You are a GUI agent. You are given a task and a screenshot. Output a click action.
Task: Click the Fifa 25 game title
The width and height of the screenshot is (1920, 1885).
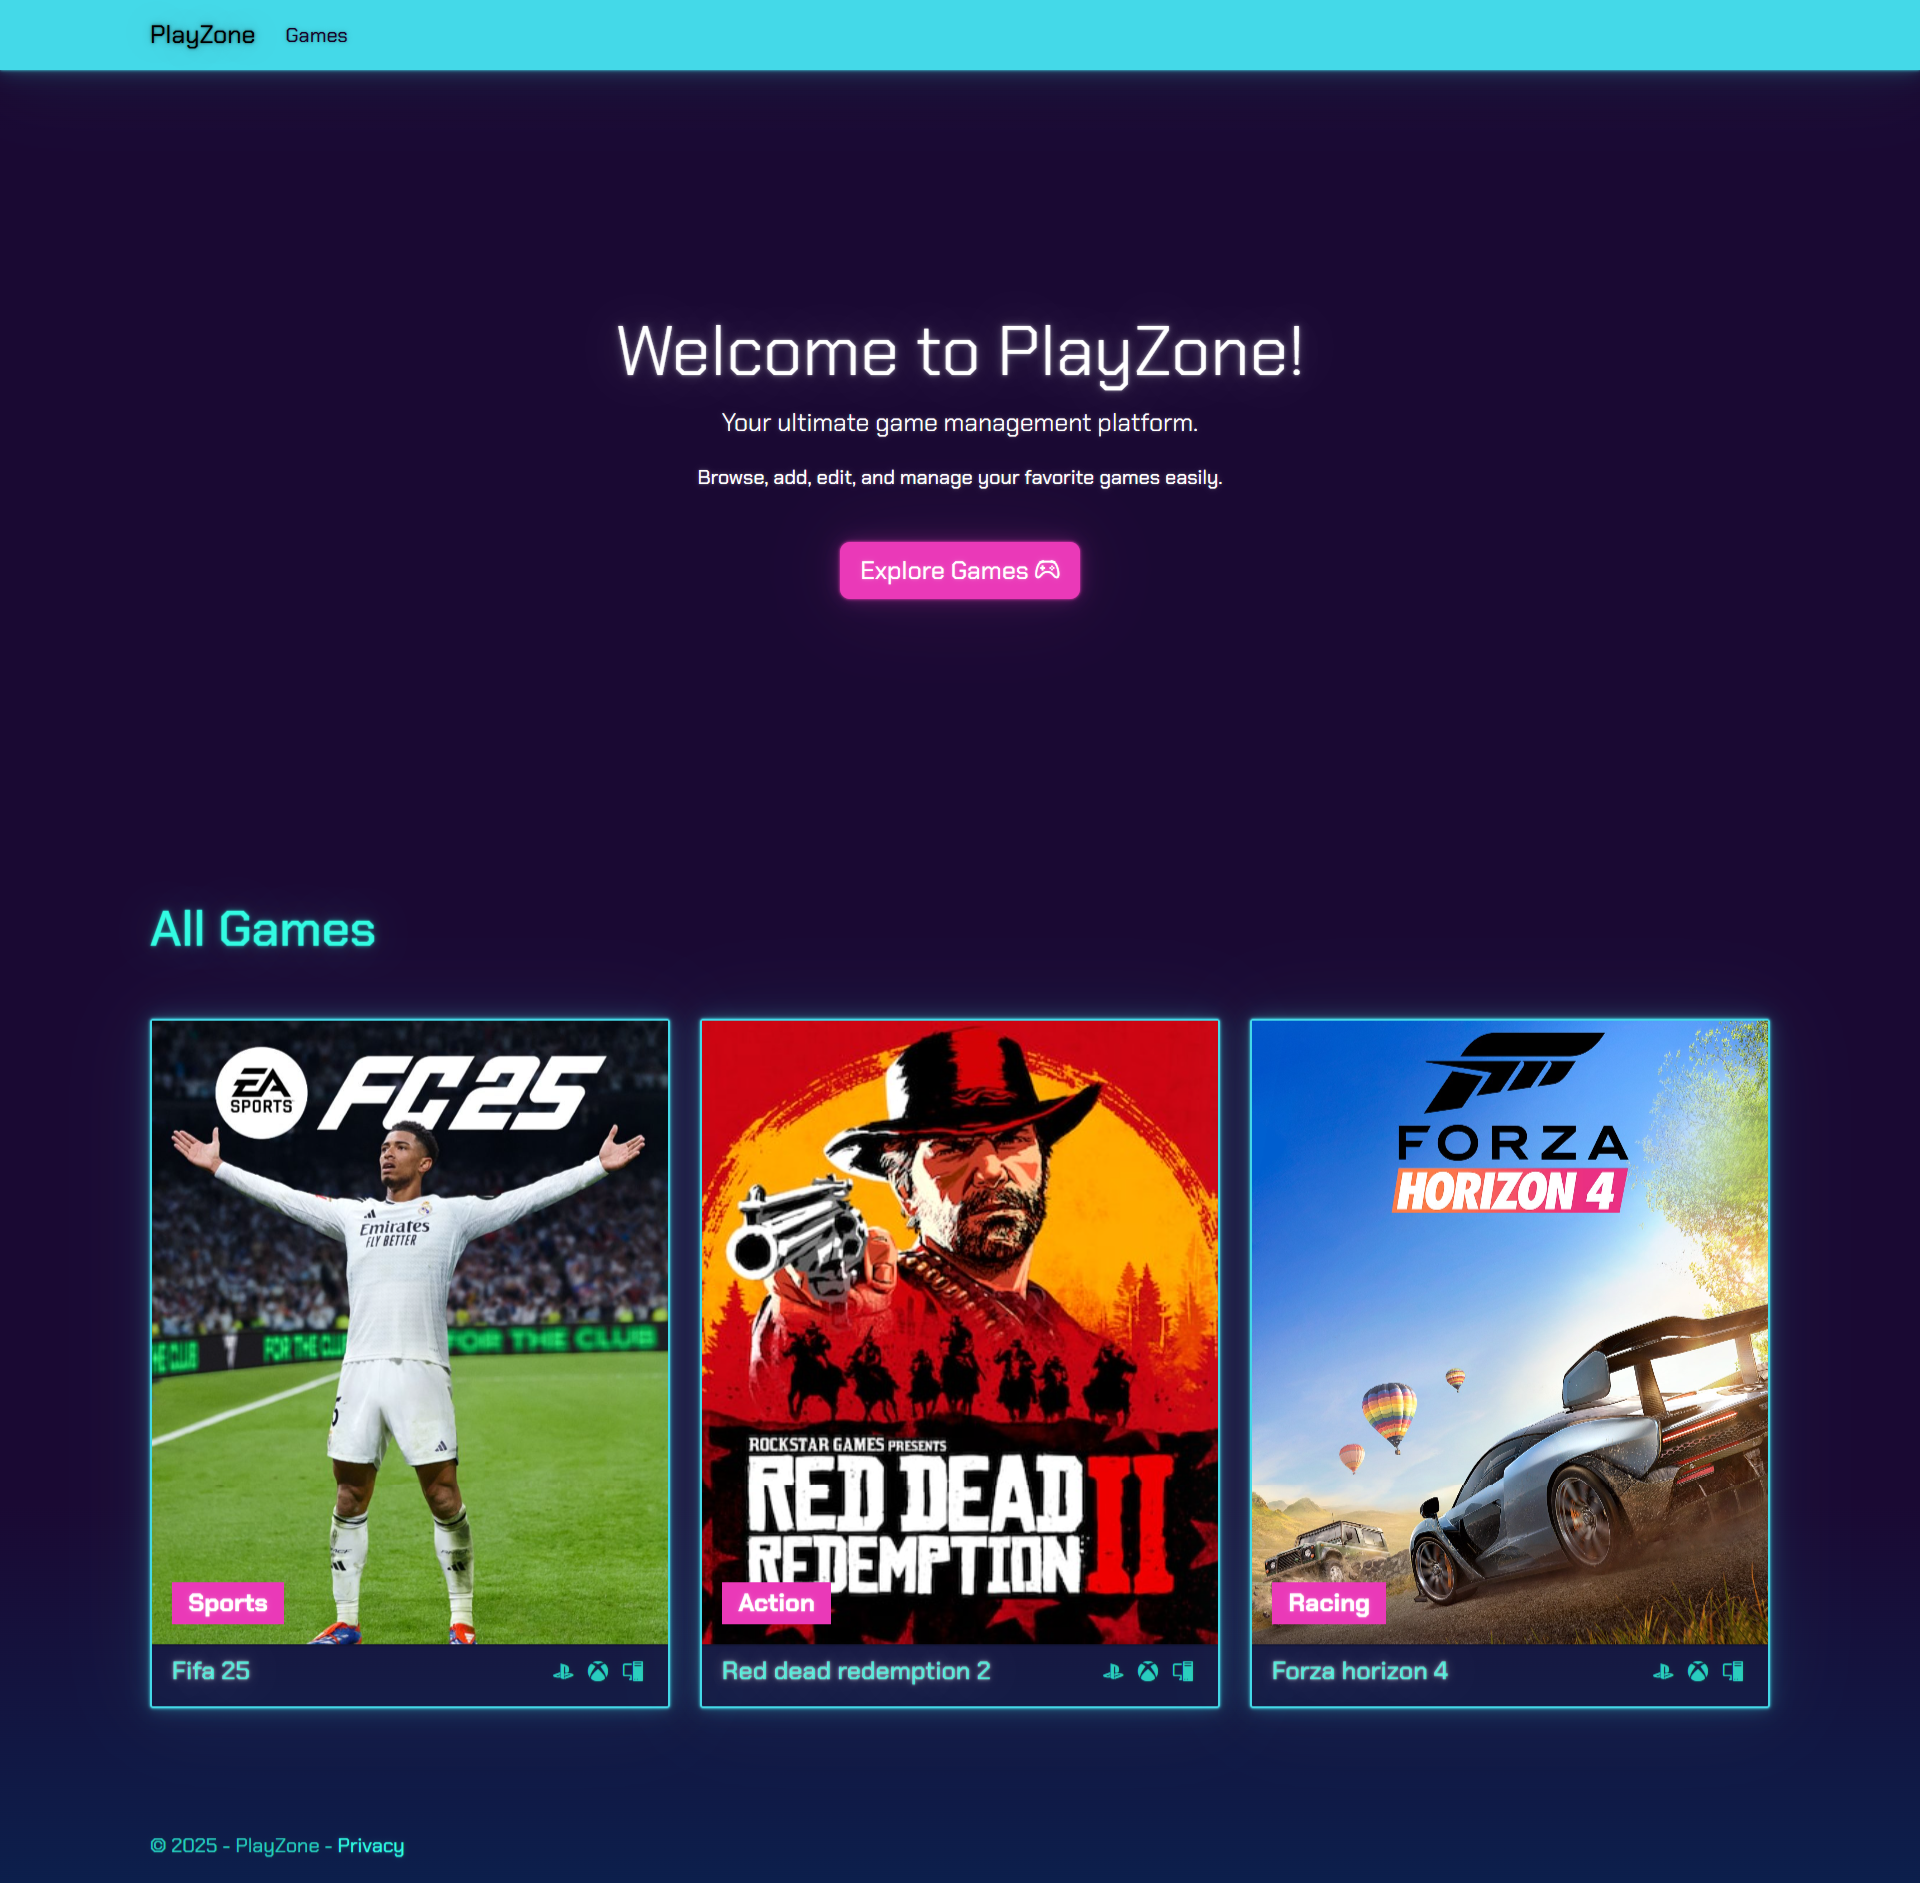[211, 1672]
